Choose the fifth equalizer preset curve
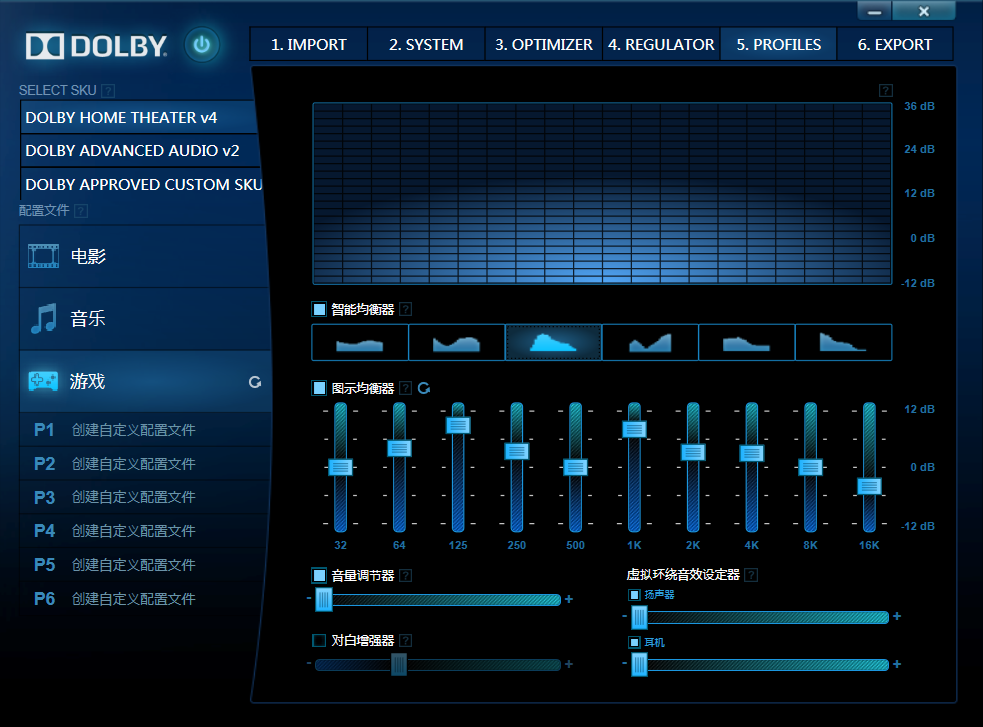983x727 pixels. 746,342
